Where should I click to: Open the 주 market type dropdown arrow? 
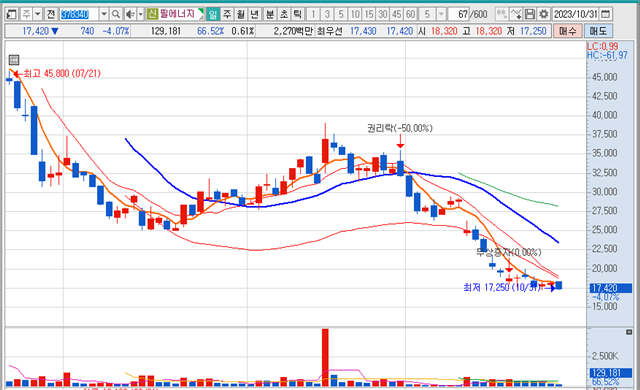[x=38, y=15]
